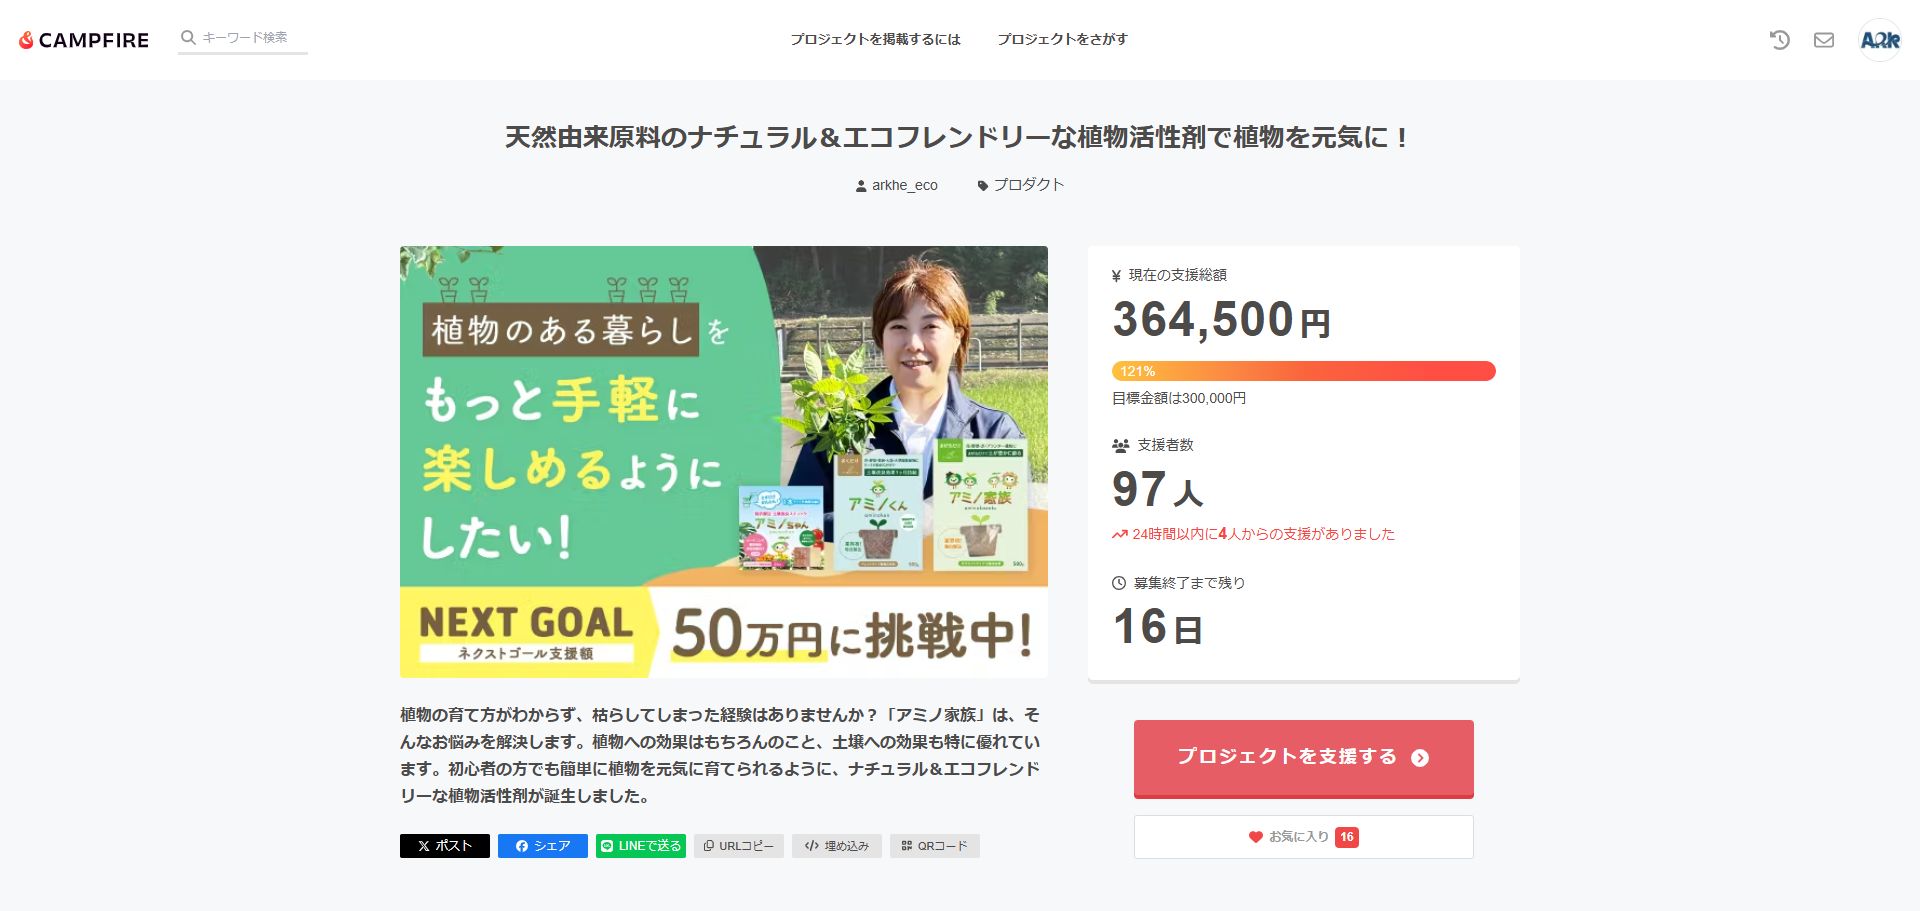
Task: Open the messages envelope icon
Action: [x=1824, y=40]
